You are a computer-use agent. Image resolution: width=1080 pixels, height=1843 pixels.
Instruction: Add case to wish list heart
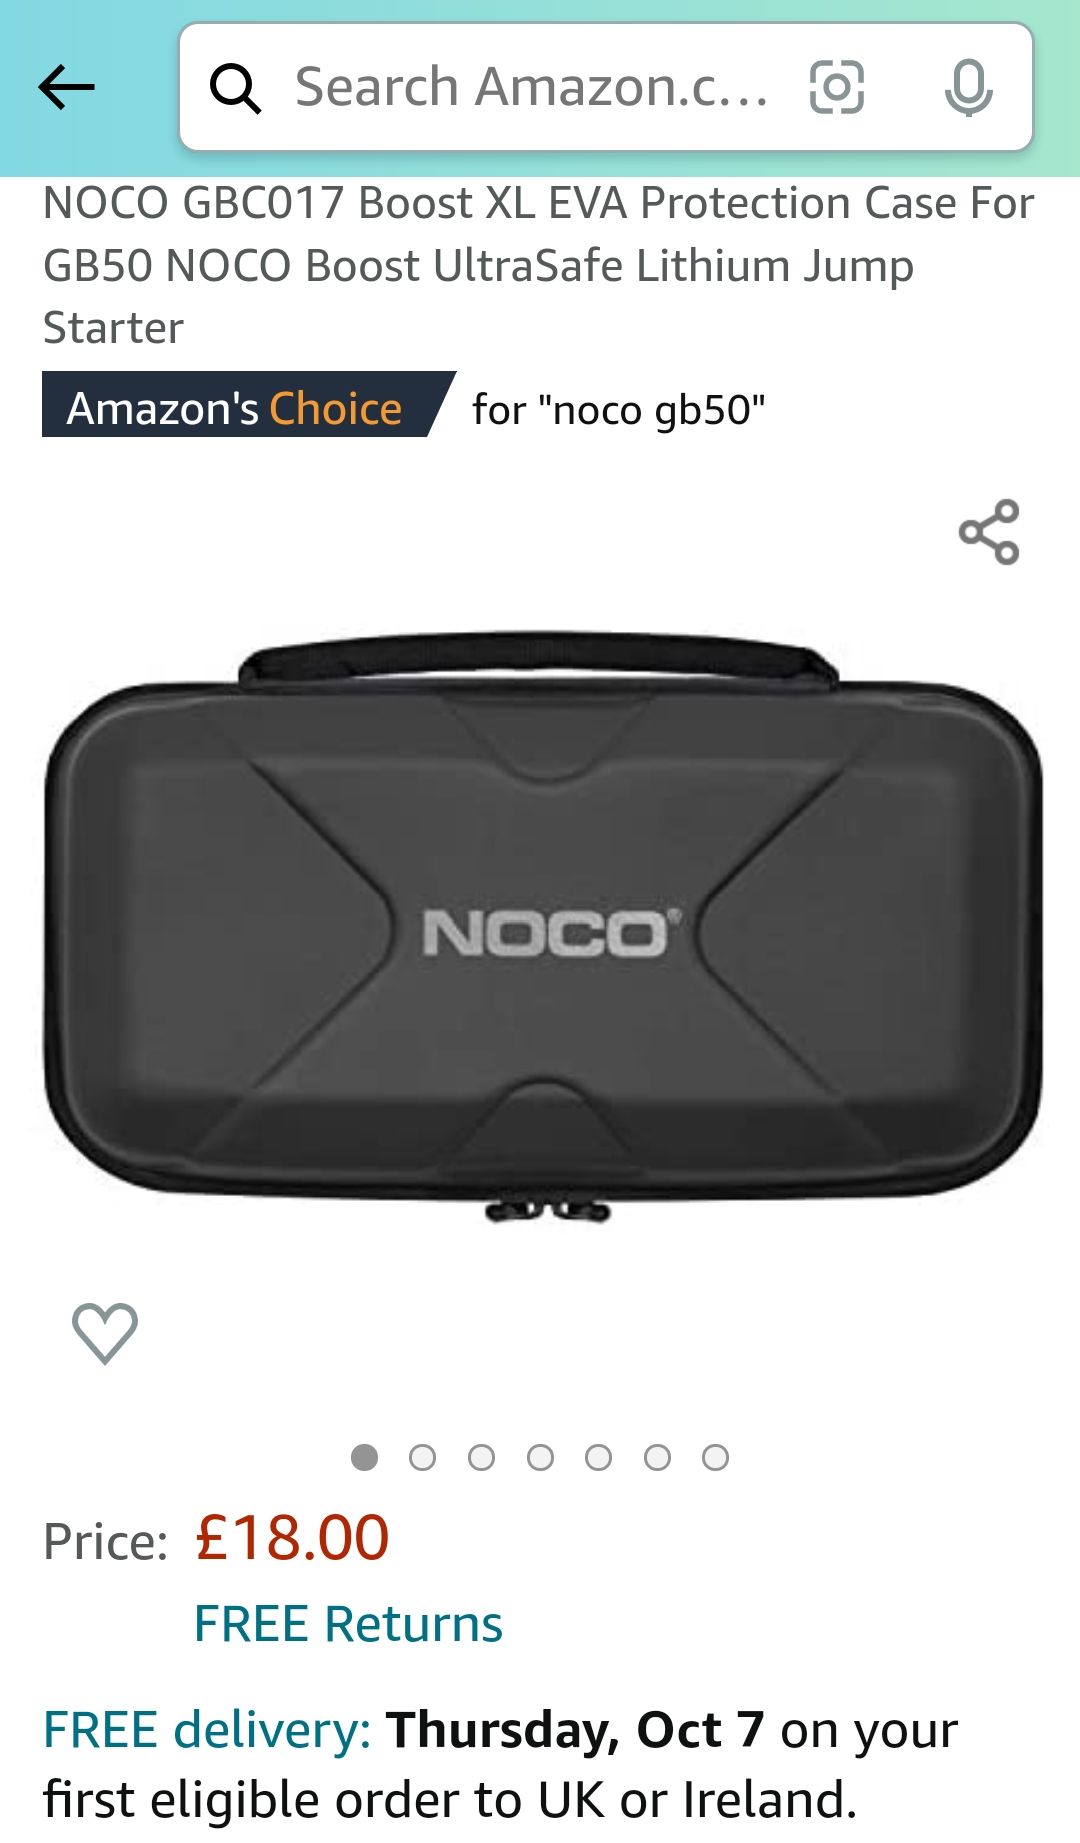105,1333
